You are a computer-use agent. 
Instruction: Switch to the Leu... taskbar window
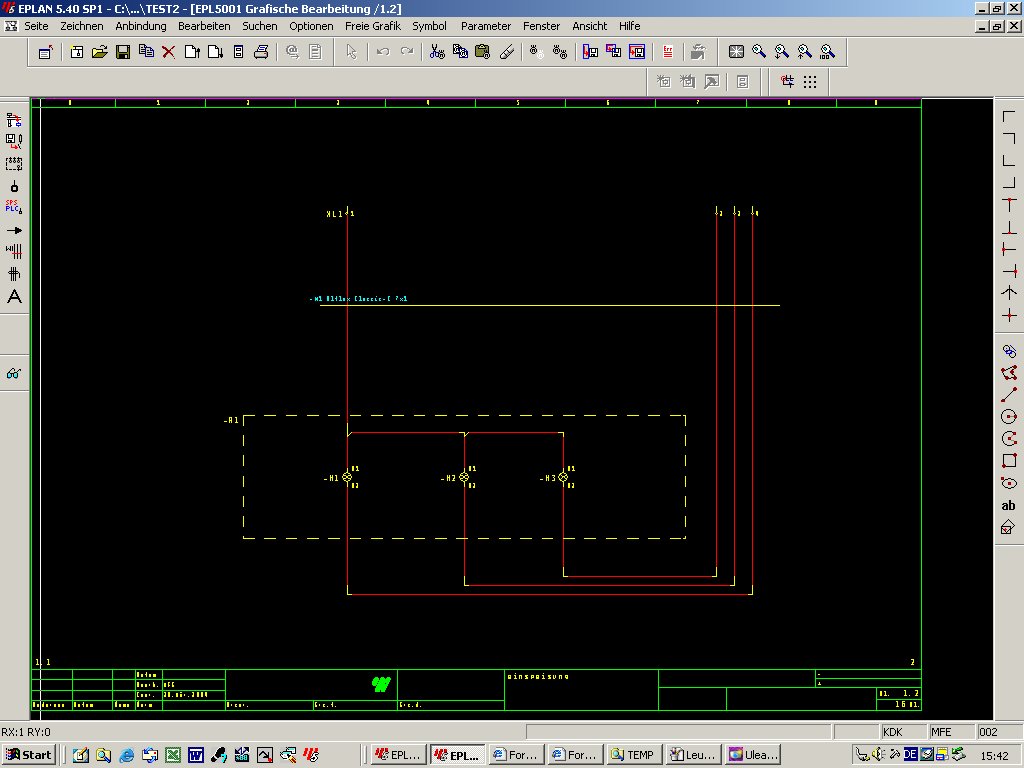tap(692, 755)
